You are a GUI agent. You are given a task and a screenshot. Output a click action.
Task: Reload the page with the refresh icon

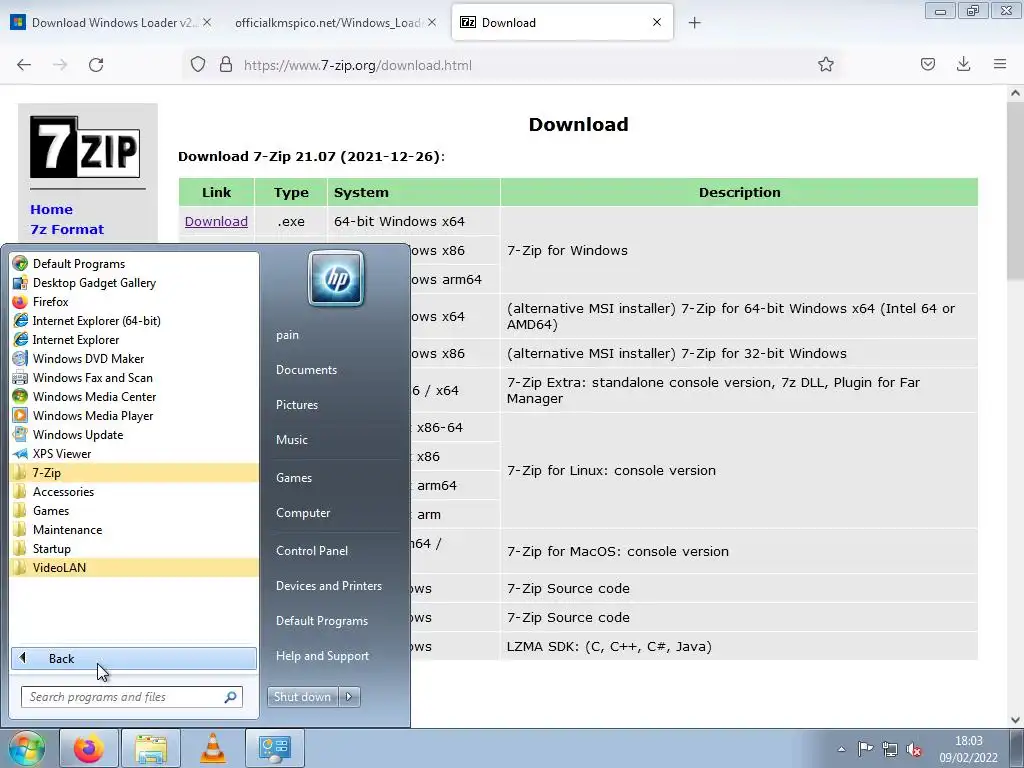tap(96, 65)
